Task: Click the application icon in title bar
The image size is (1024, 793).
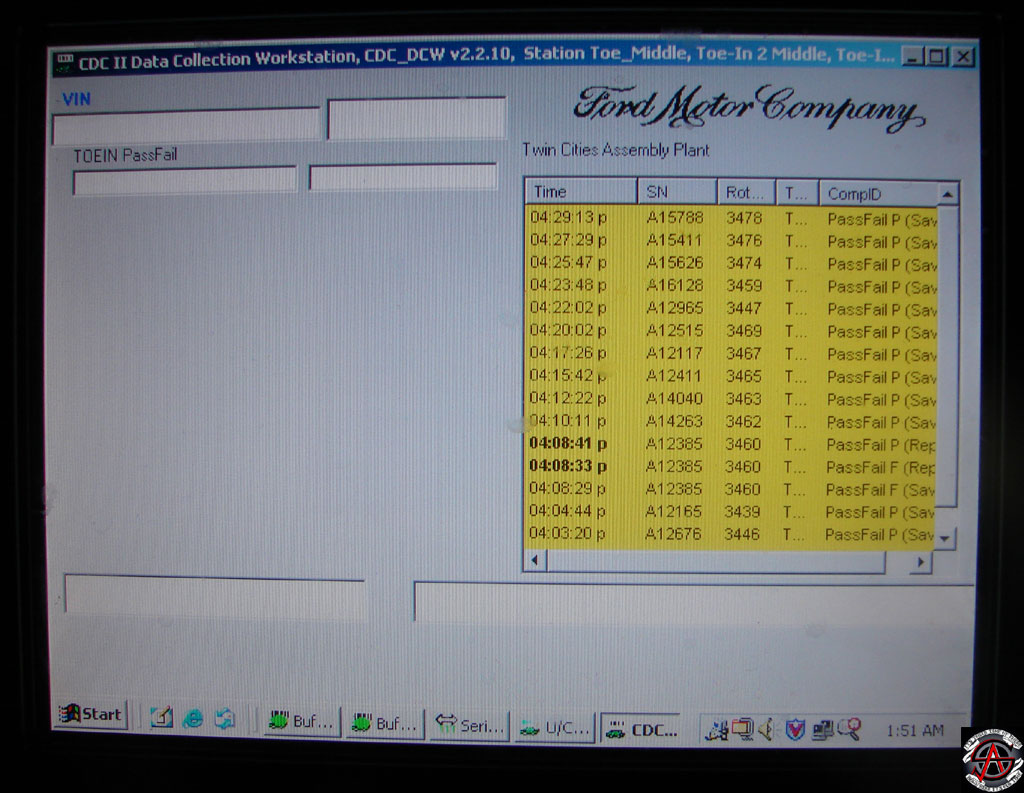Action: point(64,59)
